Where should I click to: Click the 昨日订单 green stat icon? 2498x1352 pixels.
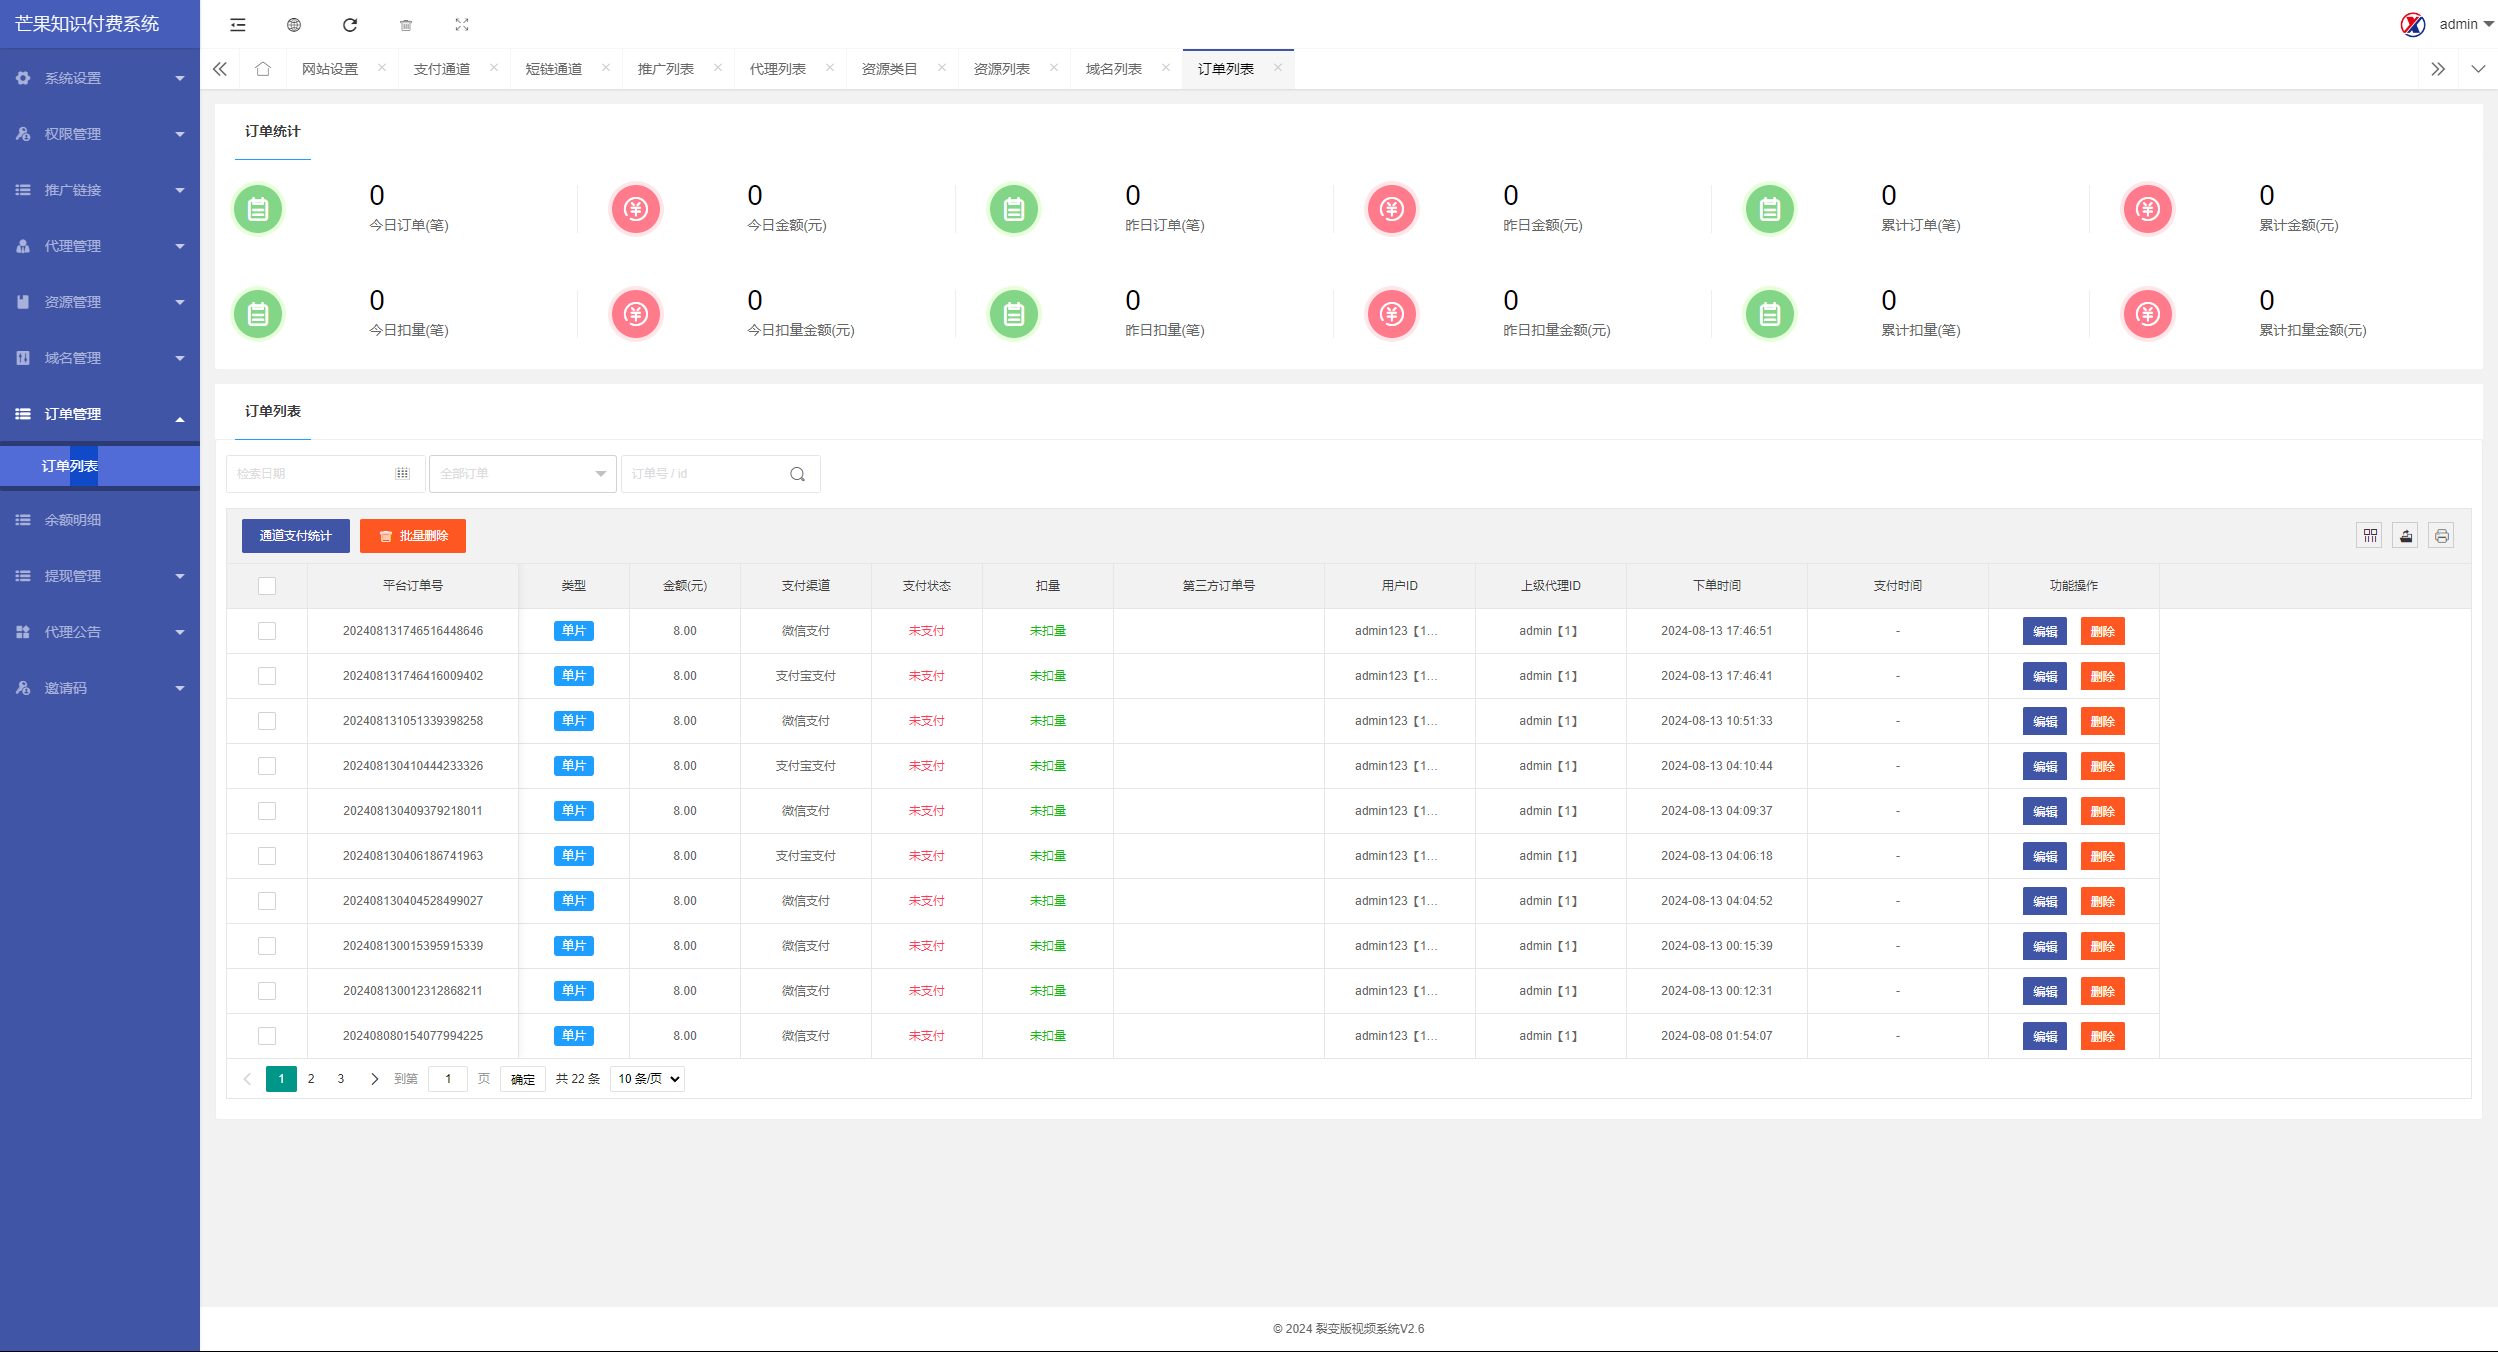click(x=1014, y=210)
